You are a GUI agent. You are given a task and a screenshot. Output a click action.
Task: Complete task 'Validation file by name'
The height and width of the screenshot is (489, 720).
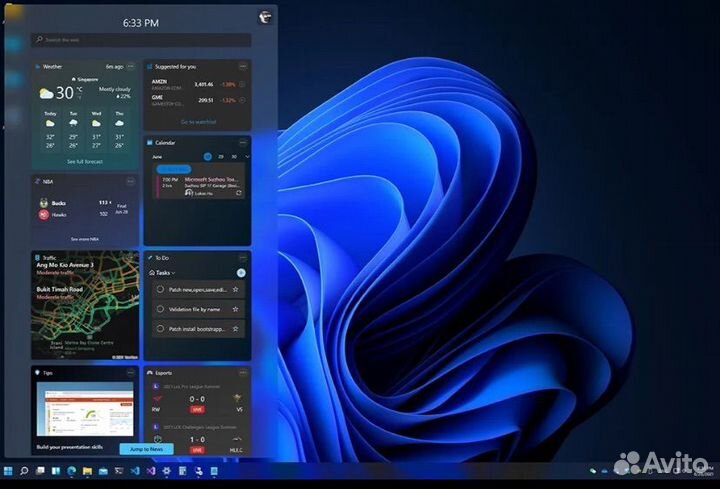160,309
